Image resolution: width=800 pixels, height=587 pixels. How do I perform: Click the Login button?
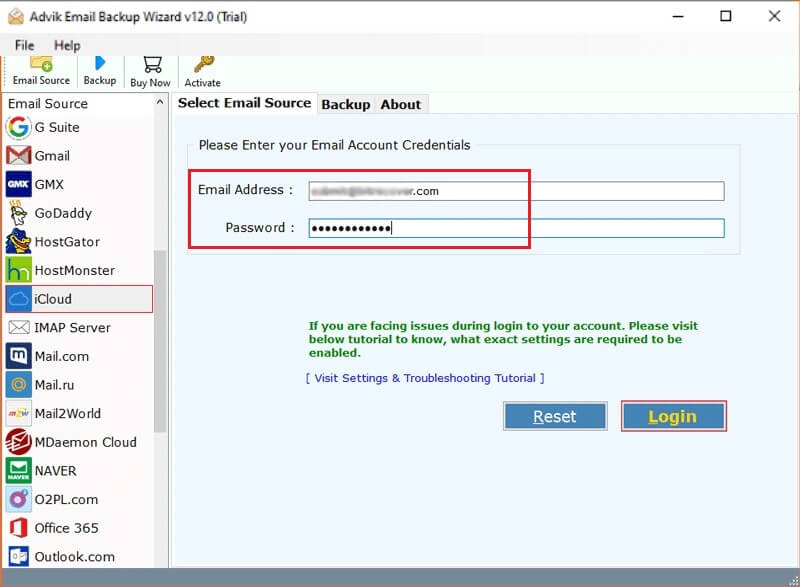pyautogui.click(x=673, y=416)
